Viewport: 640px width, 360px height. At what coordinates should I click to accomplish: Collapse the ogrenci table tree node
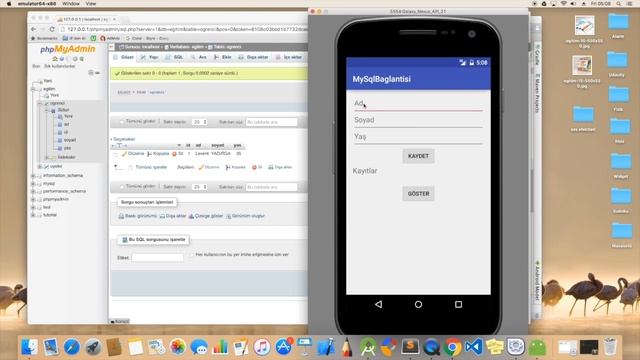click(x=40, y=104)
